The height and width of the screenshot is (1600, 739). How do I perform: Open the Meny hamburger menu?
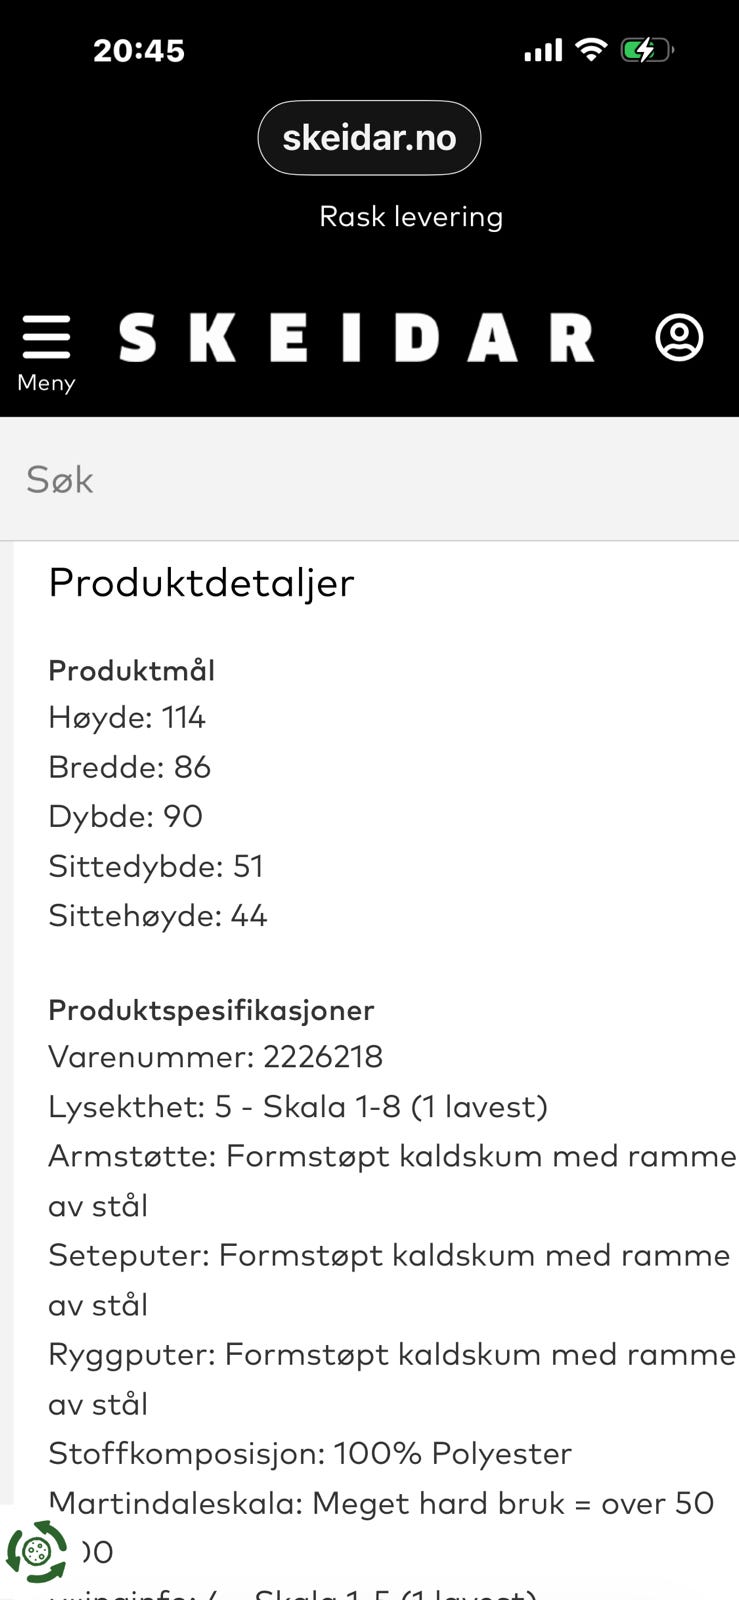coord(46,350)
